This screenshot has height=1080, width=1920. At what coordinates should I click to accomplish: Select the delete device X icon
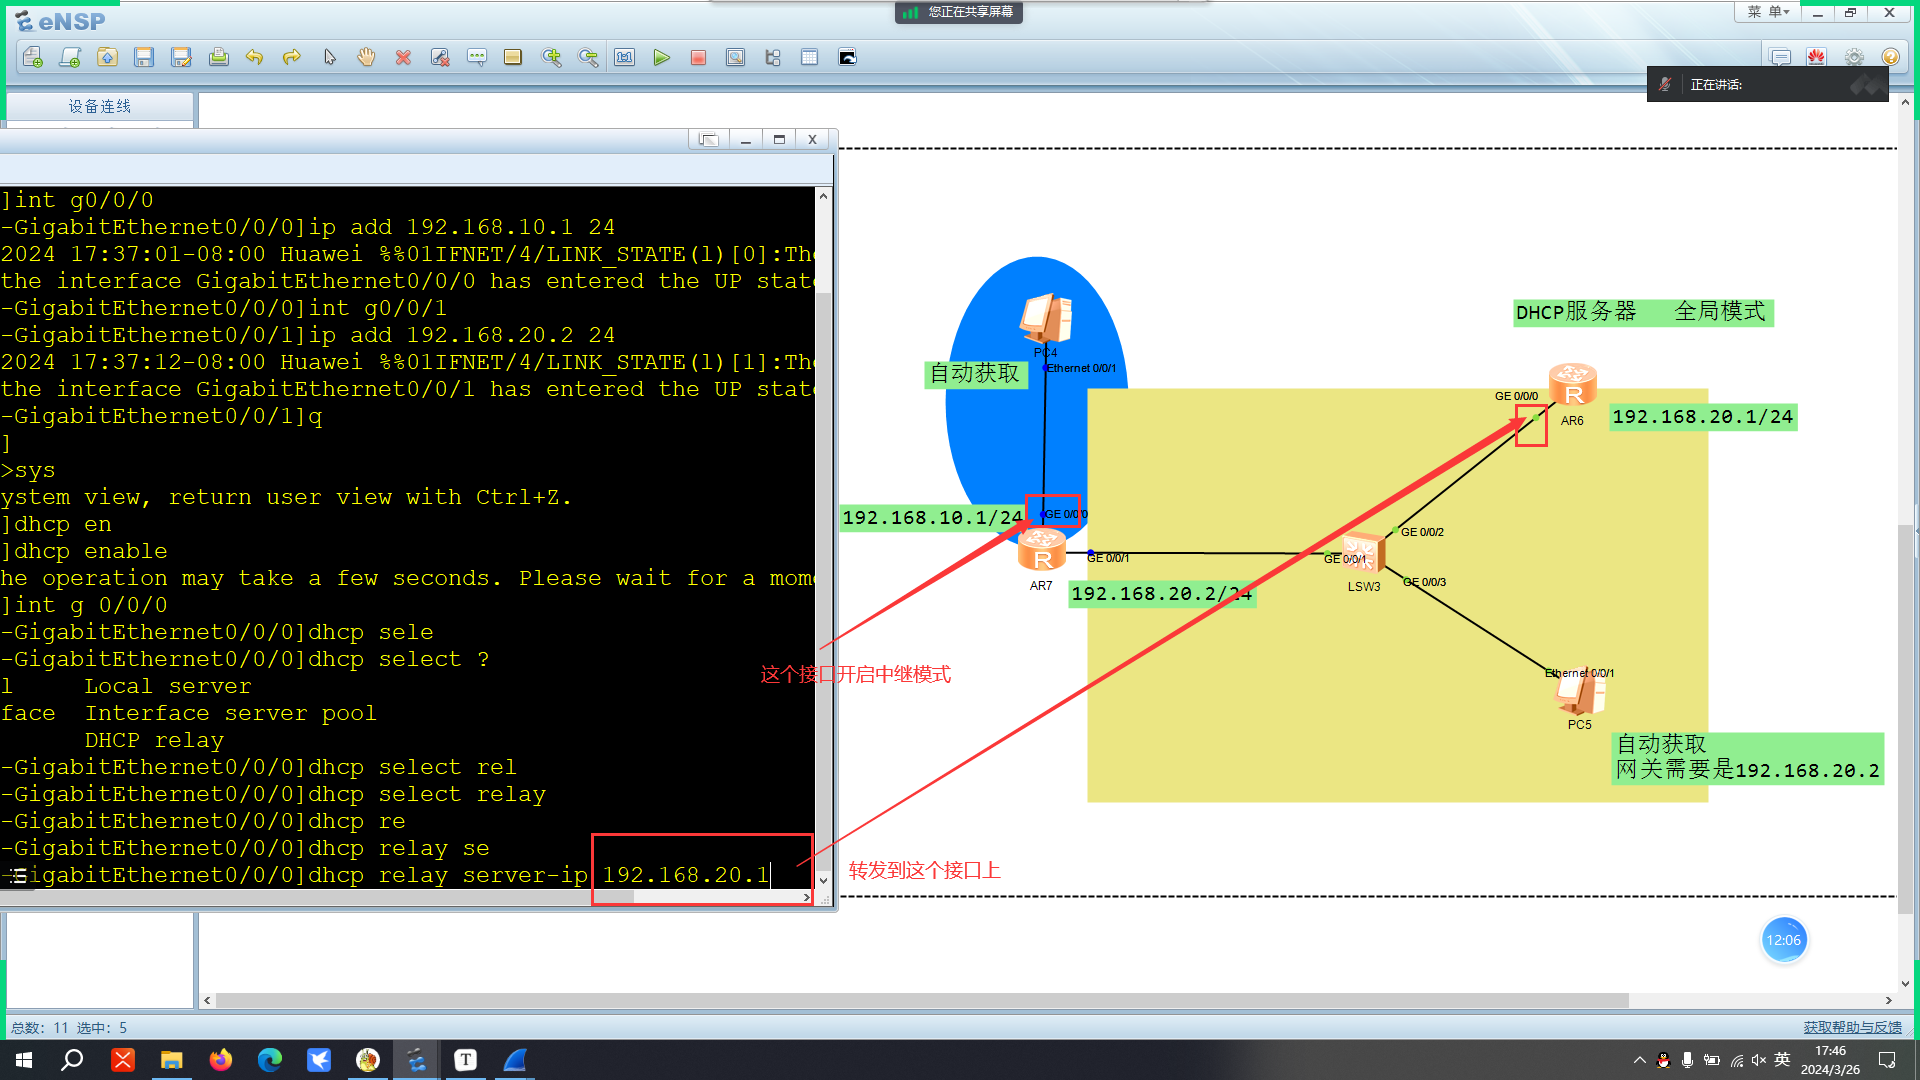(x=403, y=57)
